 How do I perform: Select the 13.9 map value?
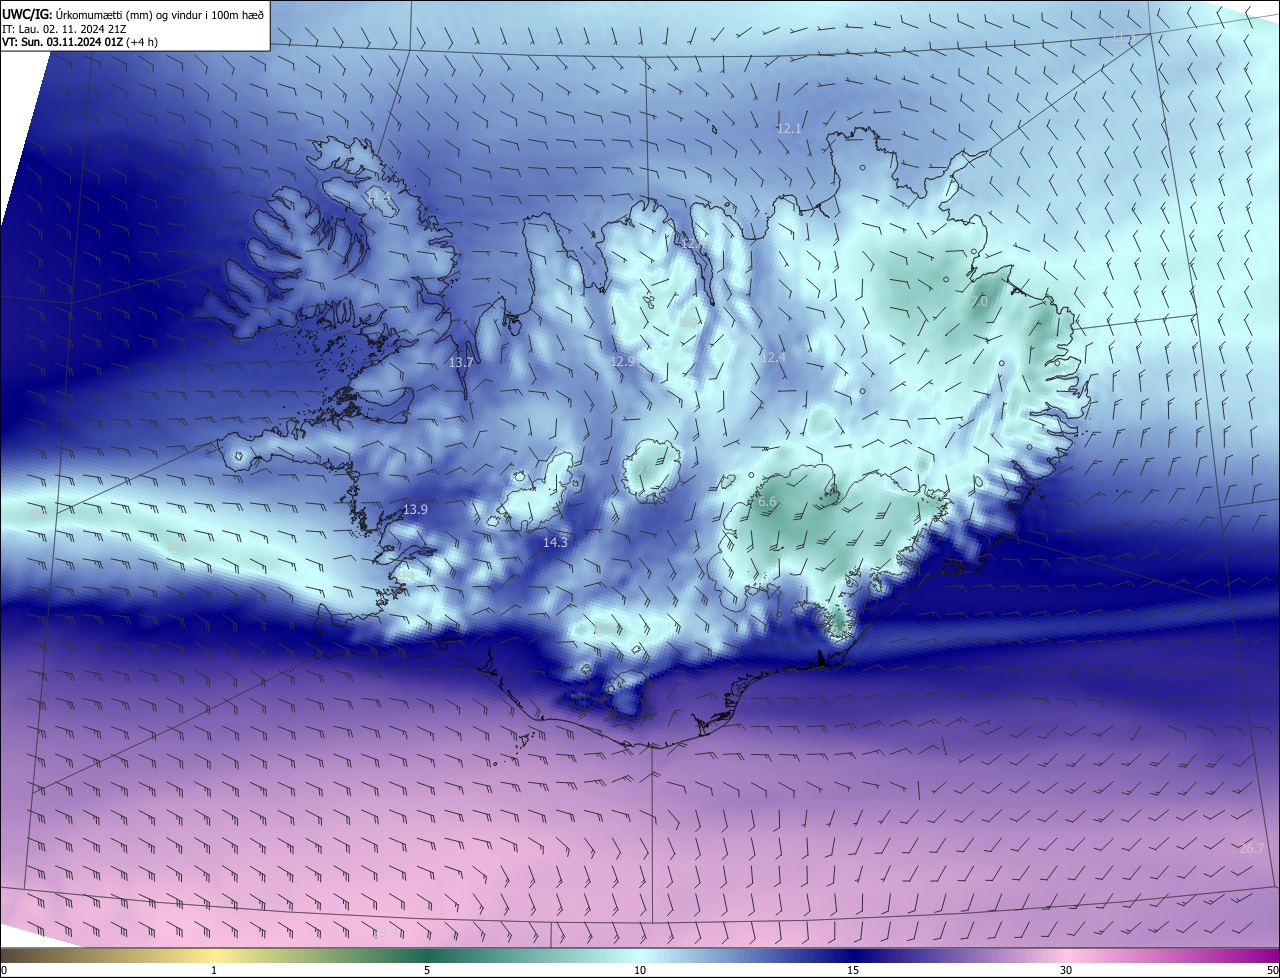[x=415, y=510]
